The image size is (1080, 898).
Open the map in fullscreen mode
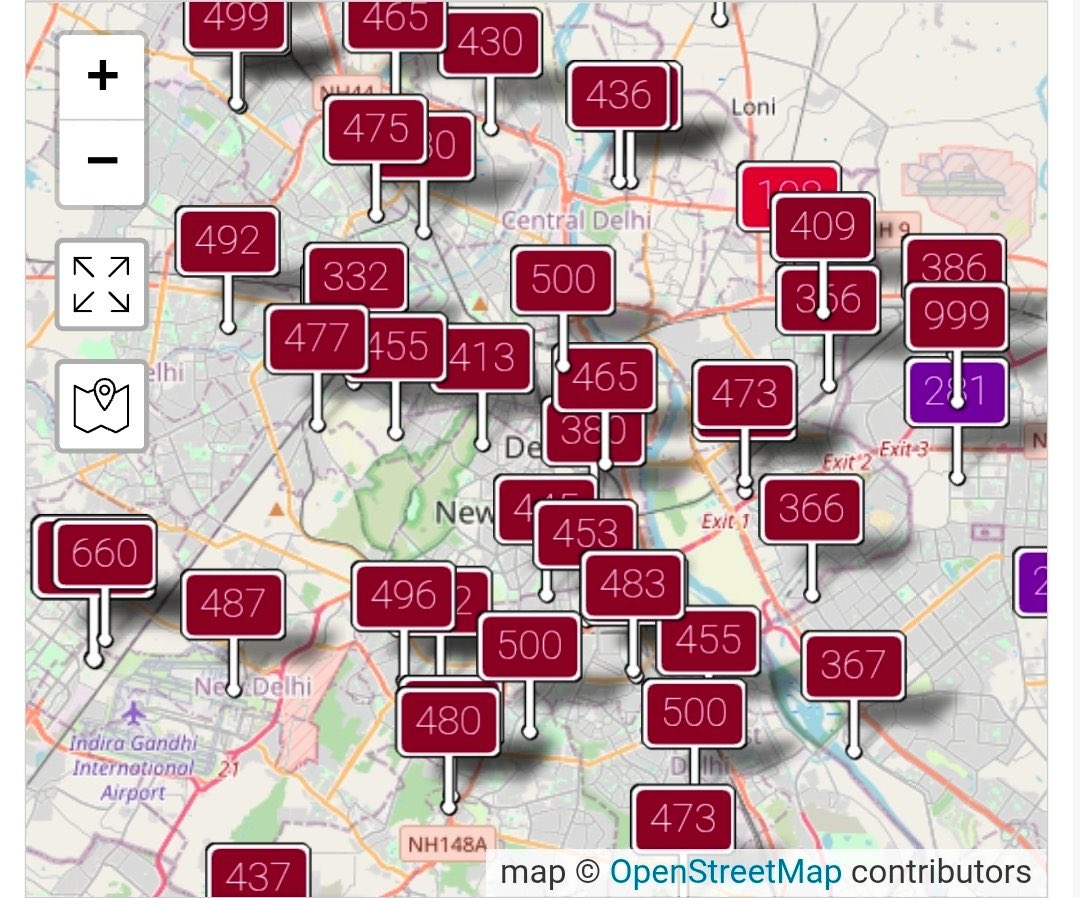102,284
